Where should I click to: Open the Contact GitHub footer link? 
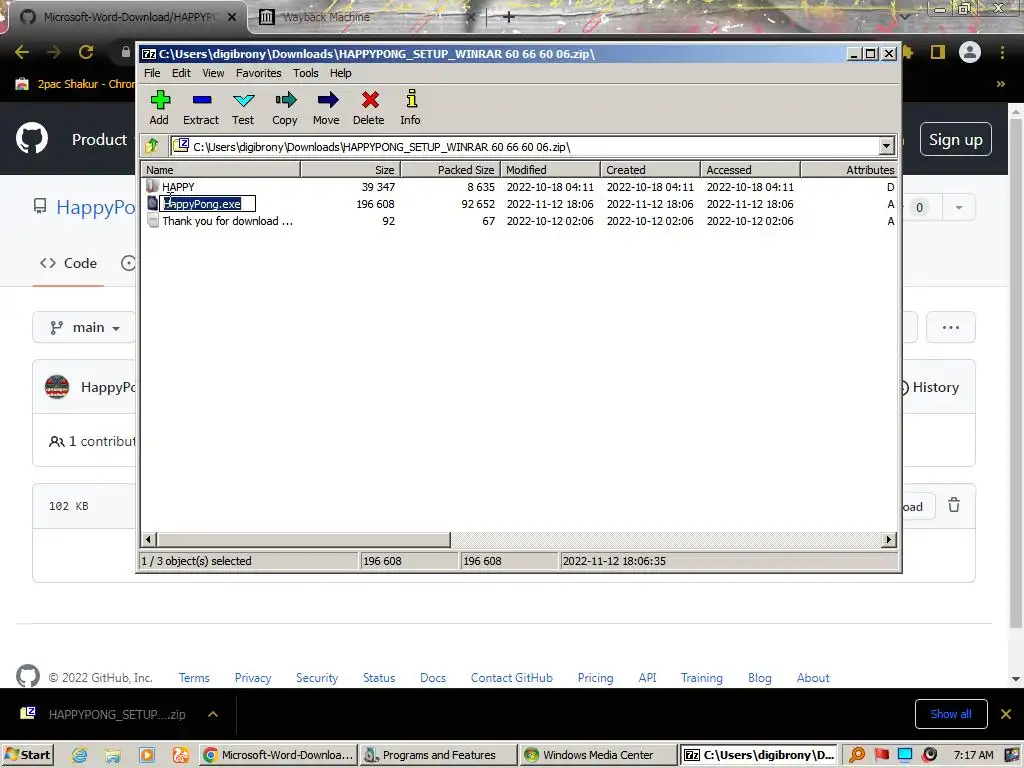[511, 678]
